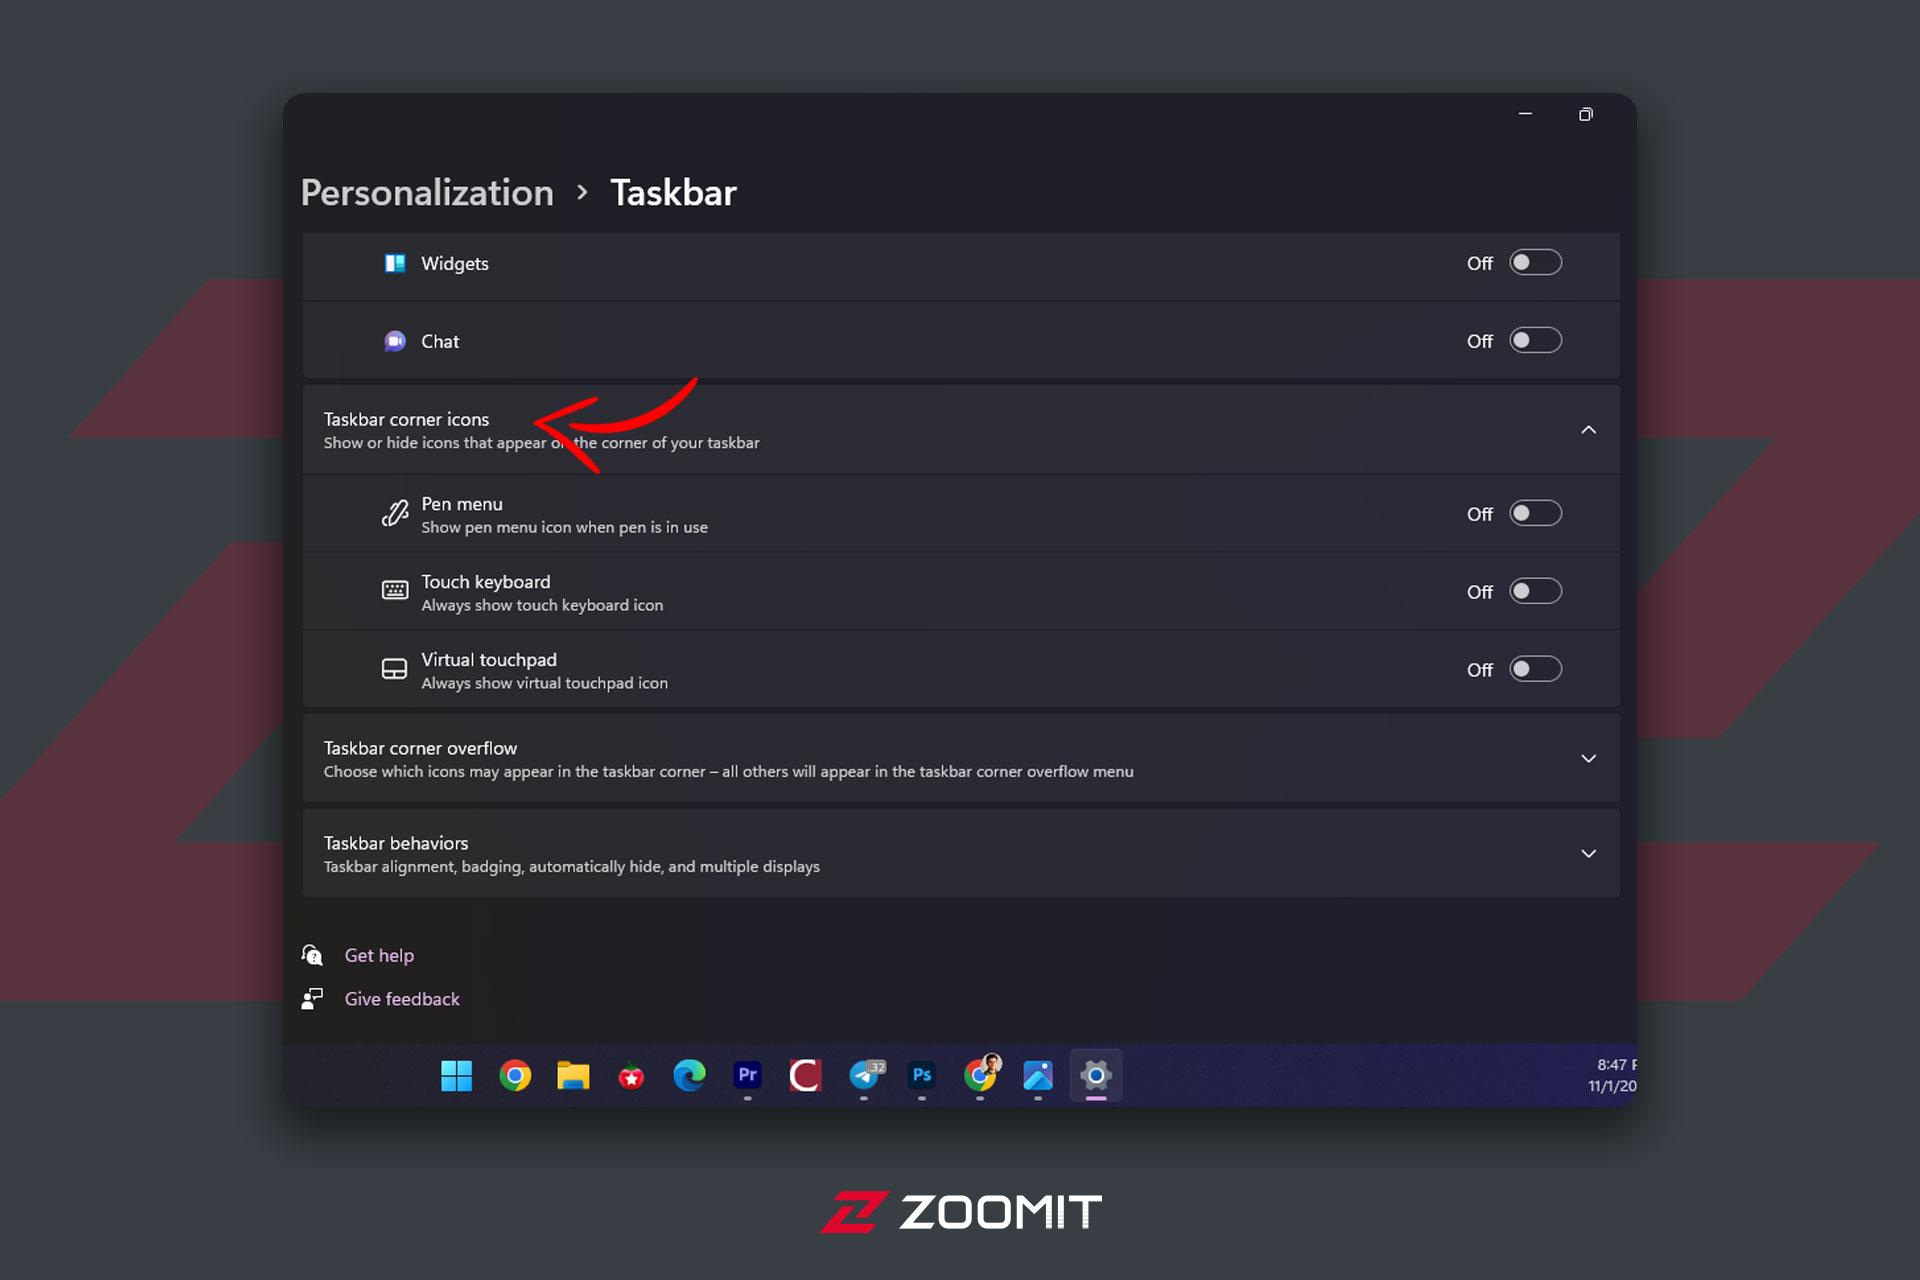Toggle the Pen menu switch on
Screen dimensions: 1920x1280
(1535, 514)
